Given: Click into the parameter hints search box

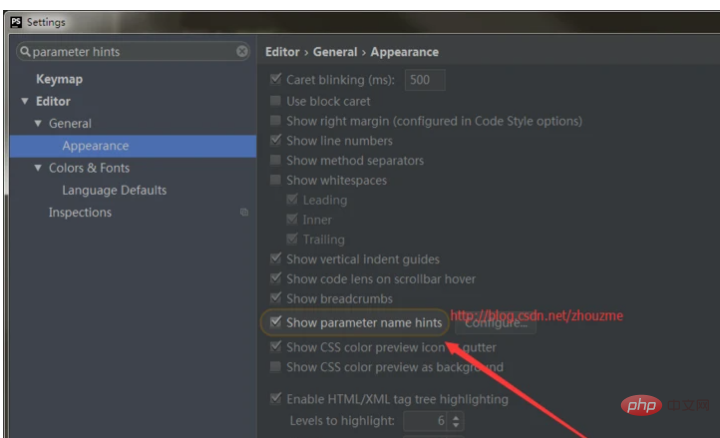Looking at the screenshot, I should click(x=133, y=51).
